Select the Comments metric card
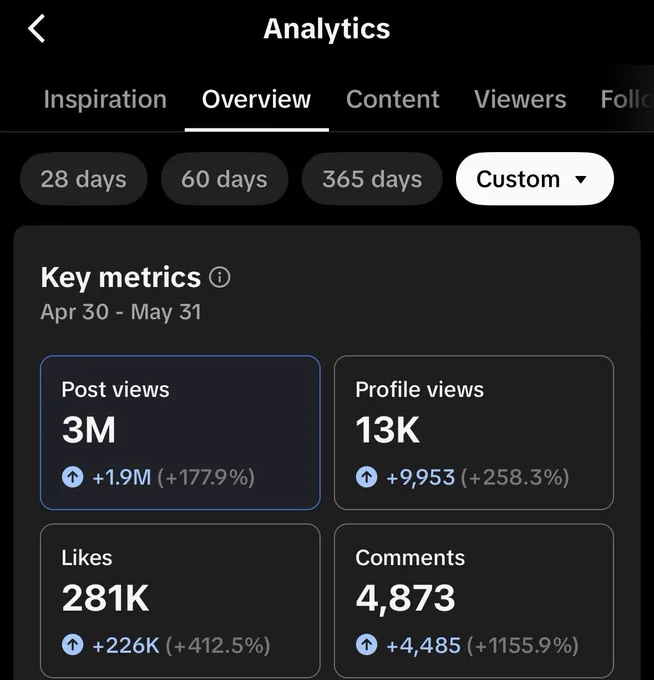Viewport: 654px width, 680px height. pos(474,601)
